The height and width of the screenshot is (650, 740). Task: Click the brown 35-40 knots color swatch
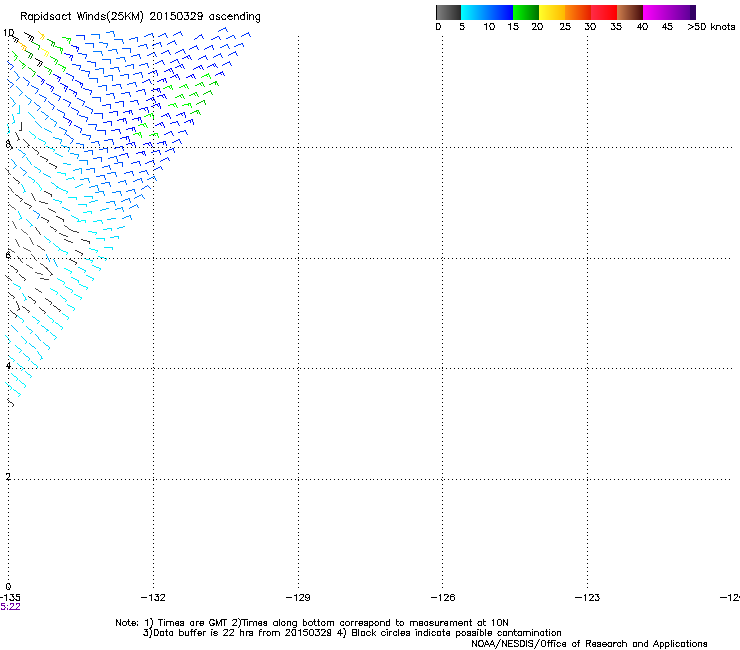630,12
